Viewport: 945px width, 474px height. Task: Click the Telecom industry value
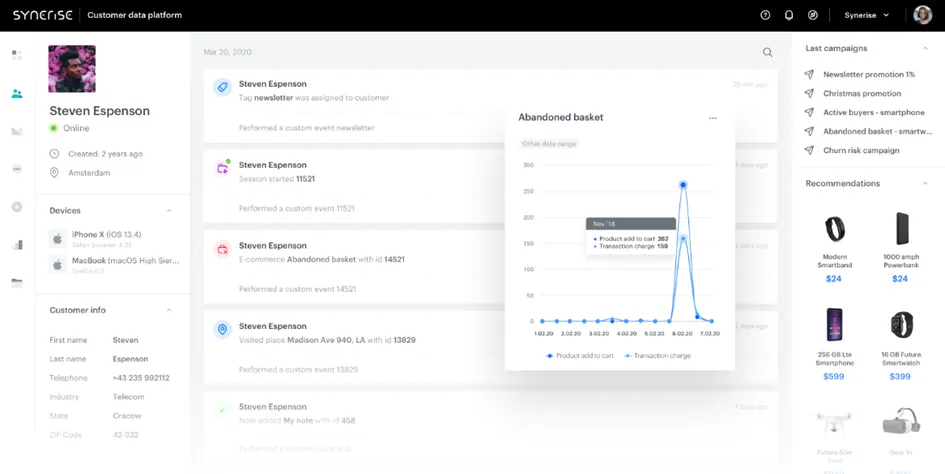pos(128,397)
